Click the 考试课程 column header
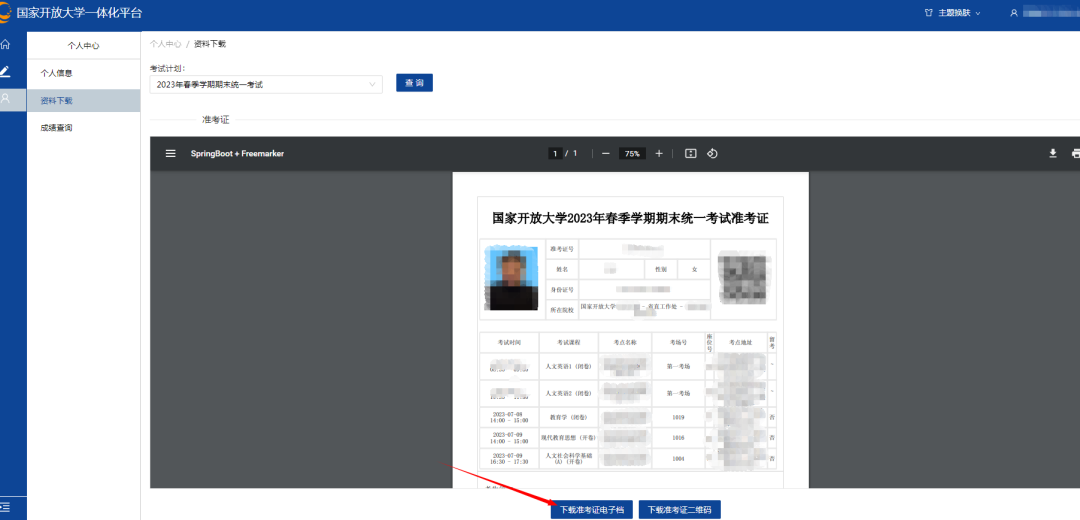This screenshot has height=520, width=1080. (x=568, y=342)
